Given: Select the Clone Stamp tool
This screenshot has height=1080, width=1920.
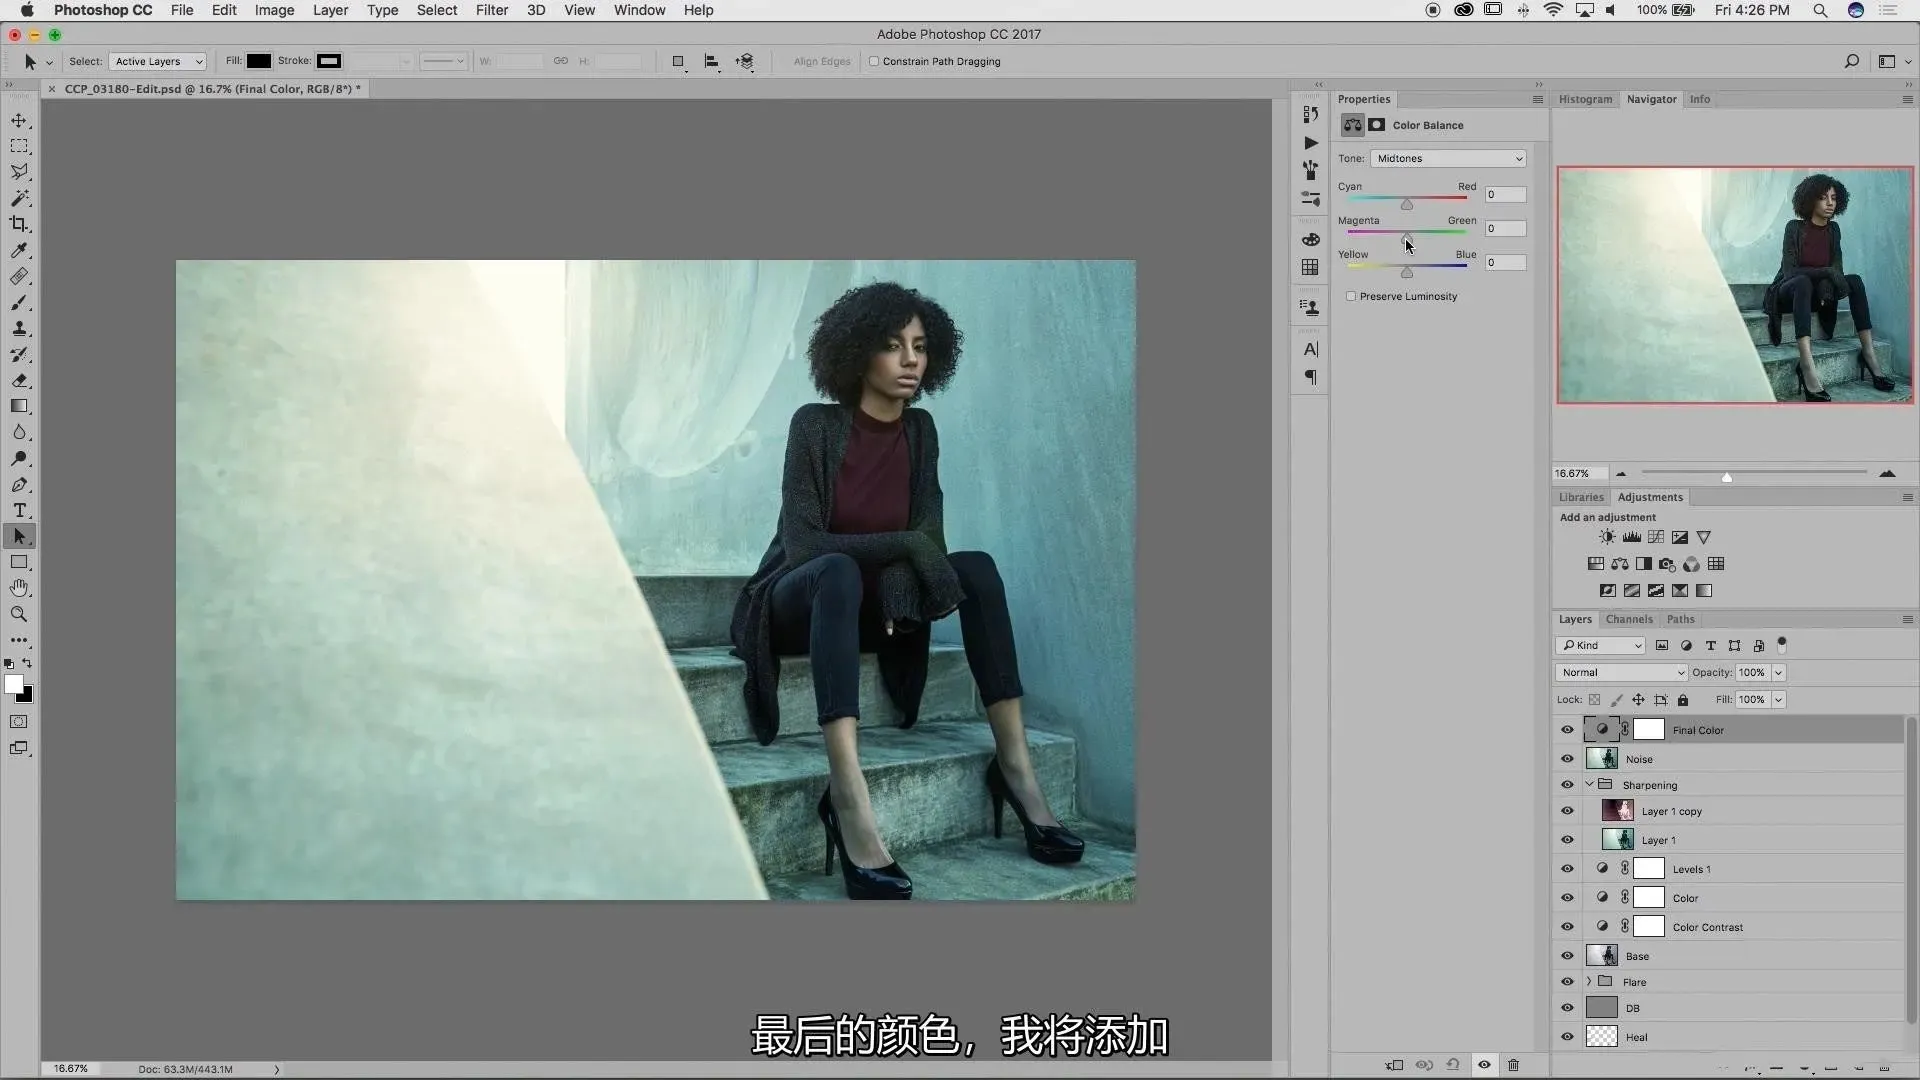Looking at the screenshot, I should pos(19,328).
